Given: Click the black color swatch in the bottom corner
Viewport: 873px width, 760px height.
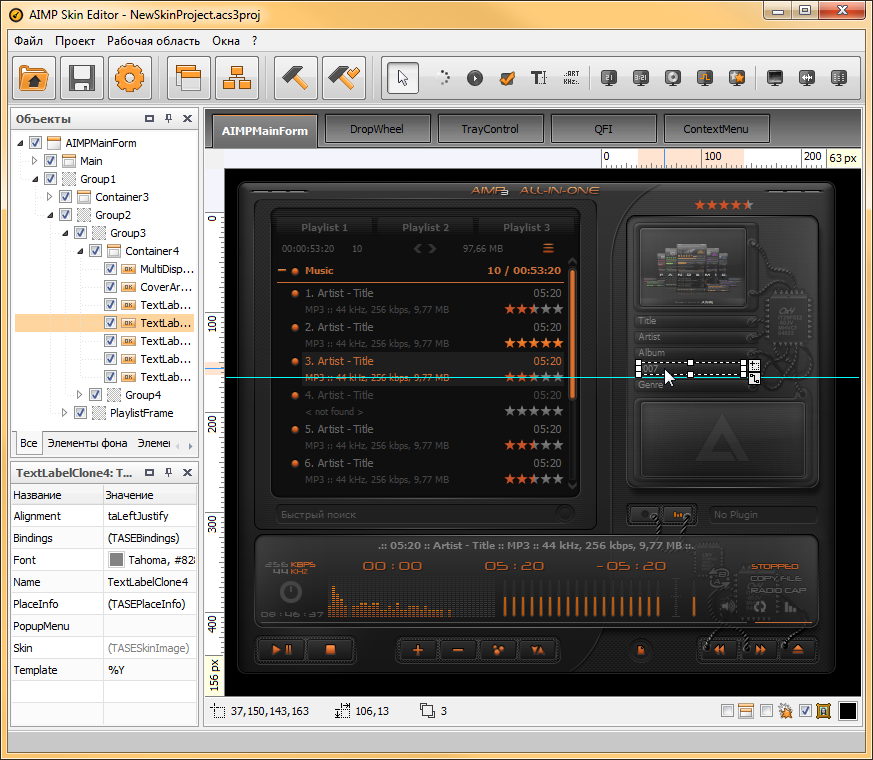Looking at the screenshot, I should 847,710.
